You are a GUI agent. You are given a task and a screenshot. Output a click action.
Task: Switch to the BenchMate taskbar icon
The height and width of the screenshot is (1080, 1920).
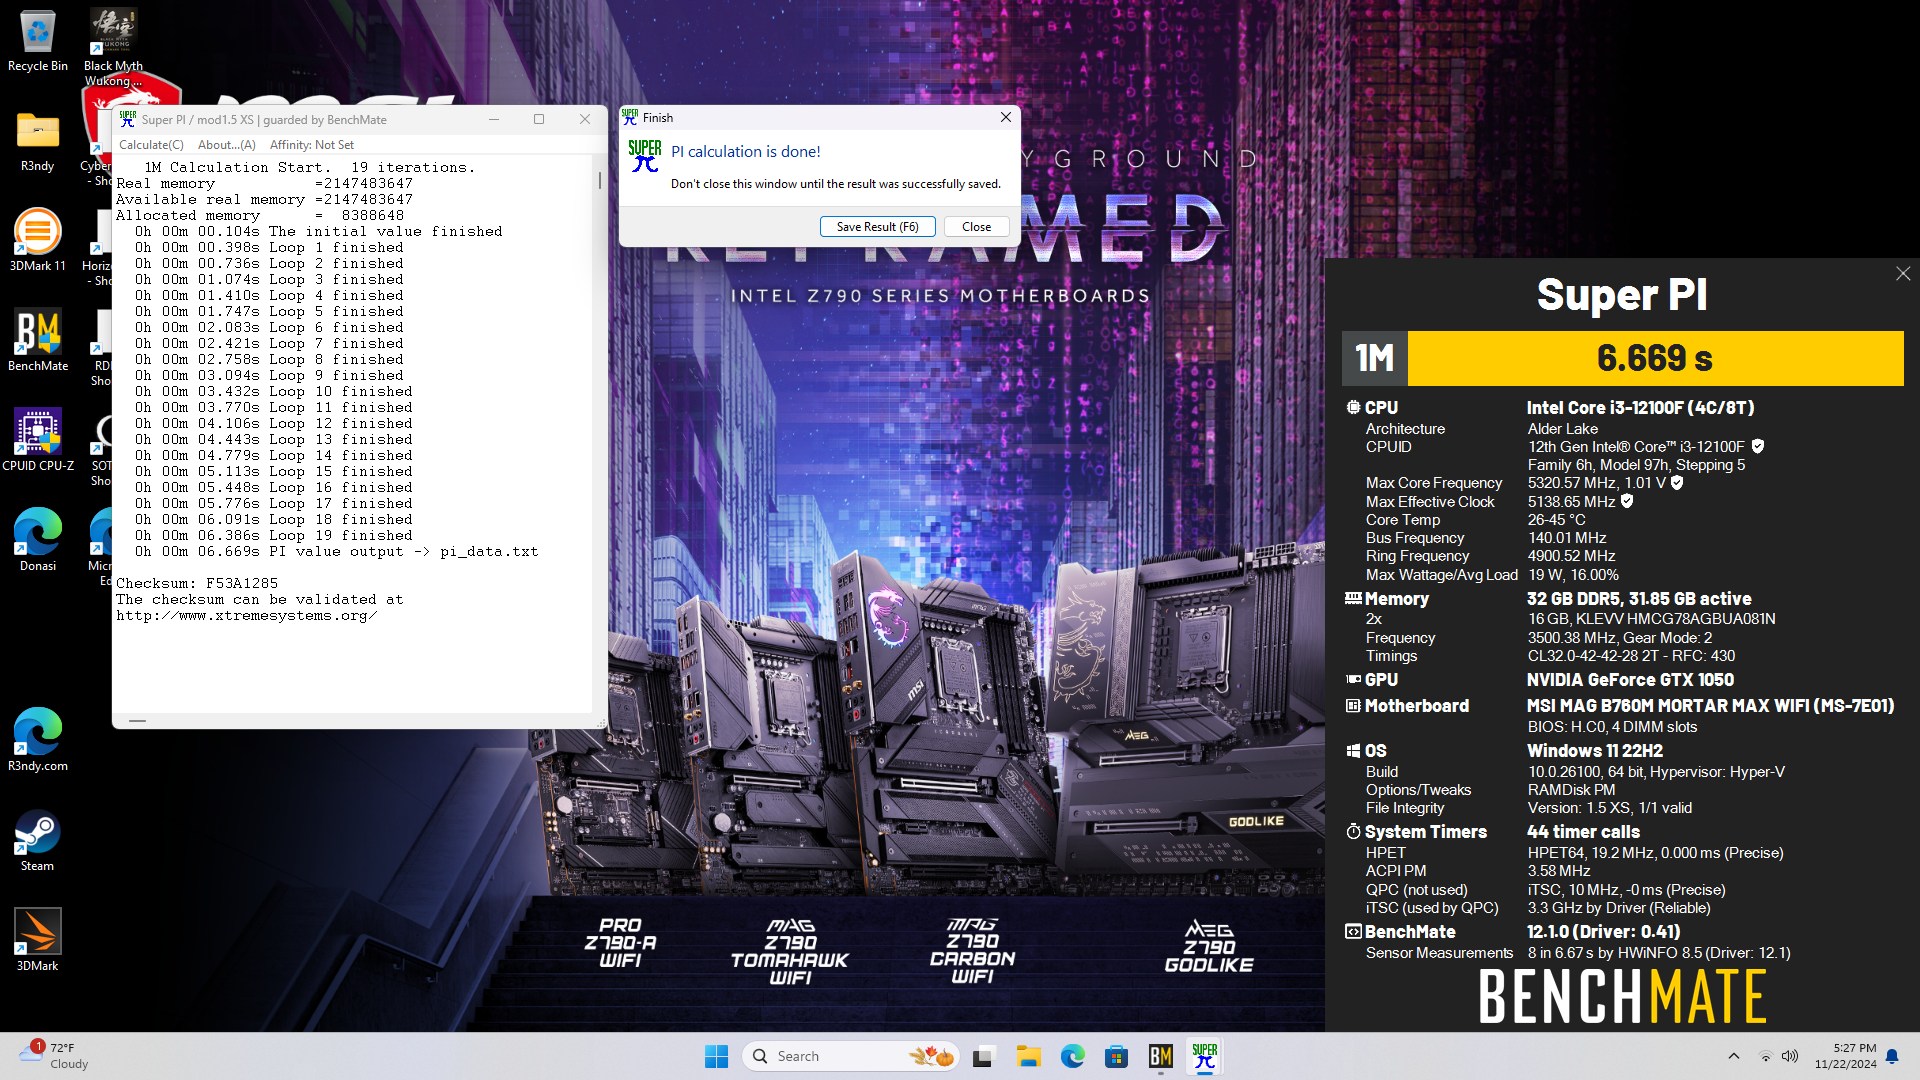[x=1160, y=1056]
